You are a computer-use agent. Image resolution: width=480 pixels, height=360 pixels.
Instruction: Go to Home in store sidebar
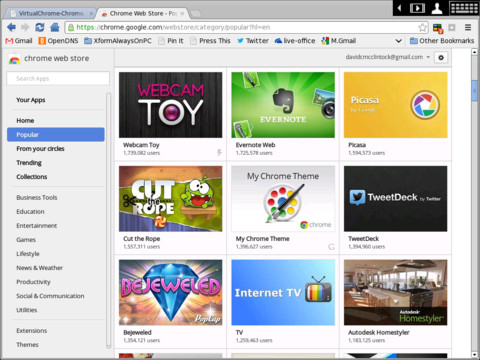pyautogui.click(x=25, y=120)
